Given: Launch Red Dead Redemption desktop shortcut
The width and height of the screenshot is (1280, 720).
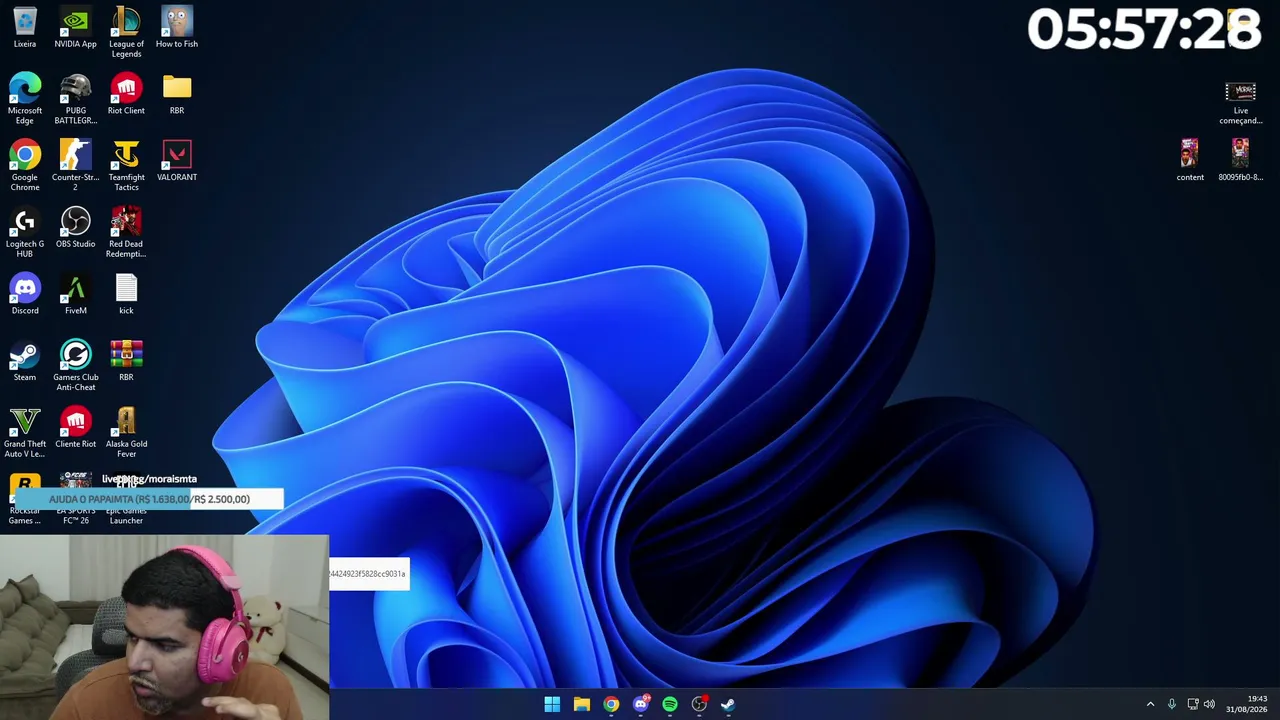Looking at the screenshot, I should pos(126,232).
